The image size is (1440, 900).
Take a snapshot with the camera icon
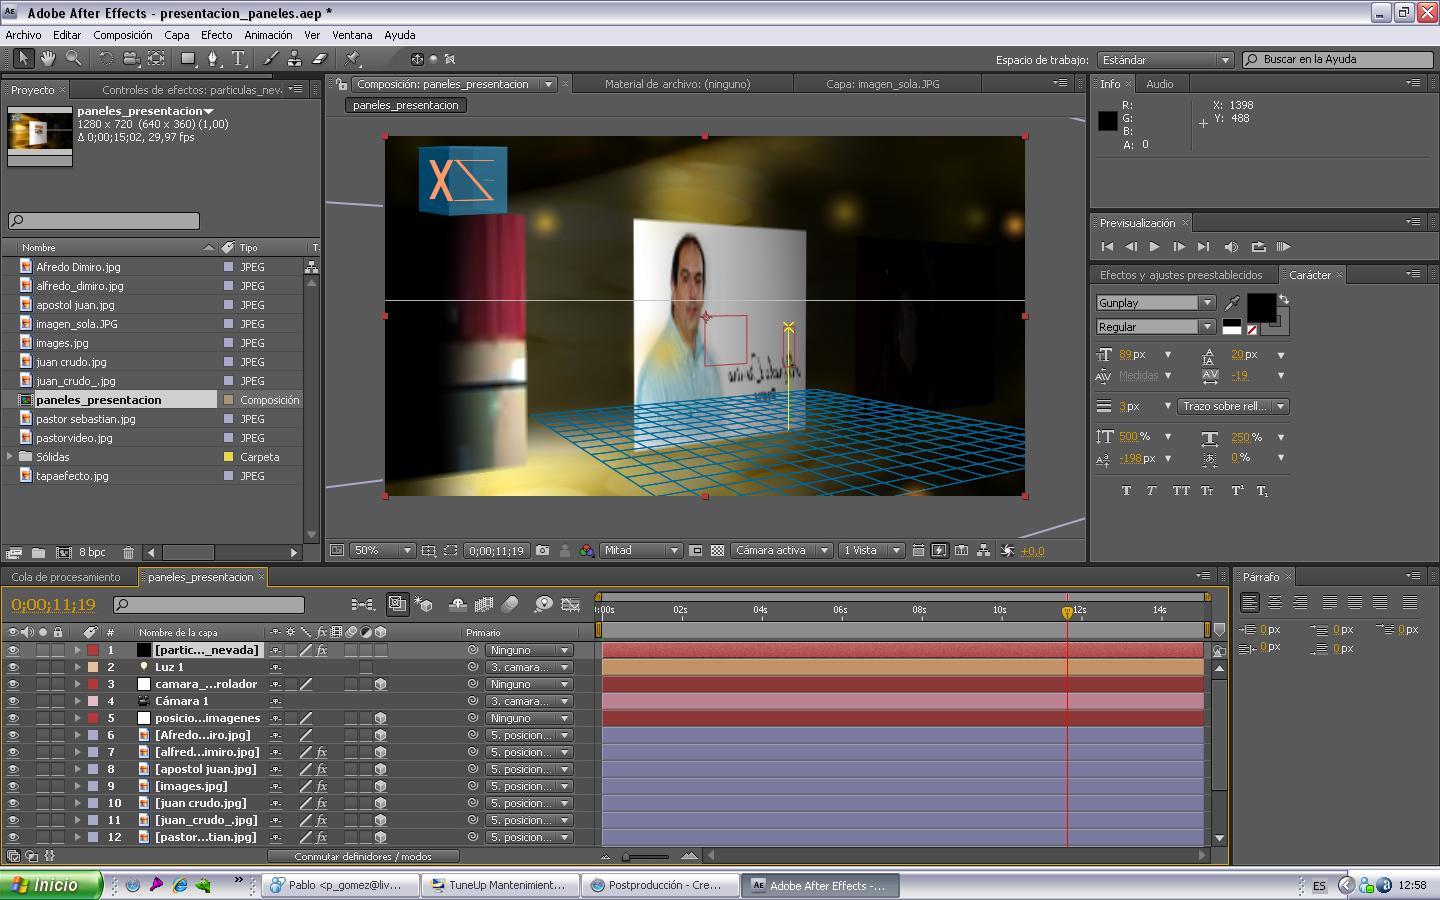click(x=543, y=551)
